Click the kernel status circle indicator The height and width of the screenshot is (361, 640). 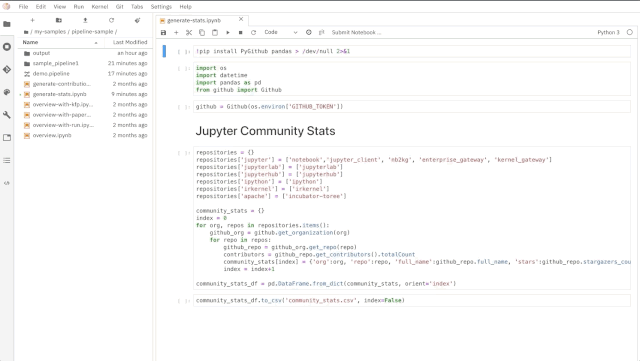[629, 32]
